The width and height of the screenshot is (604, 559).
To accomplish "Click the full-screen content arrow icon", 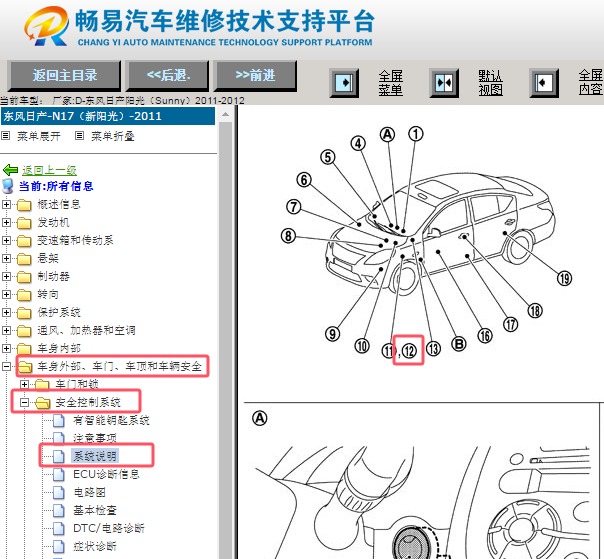I will 544,83.
